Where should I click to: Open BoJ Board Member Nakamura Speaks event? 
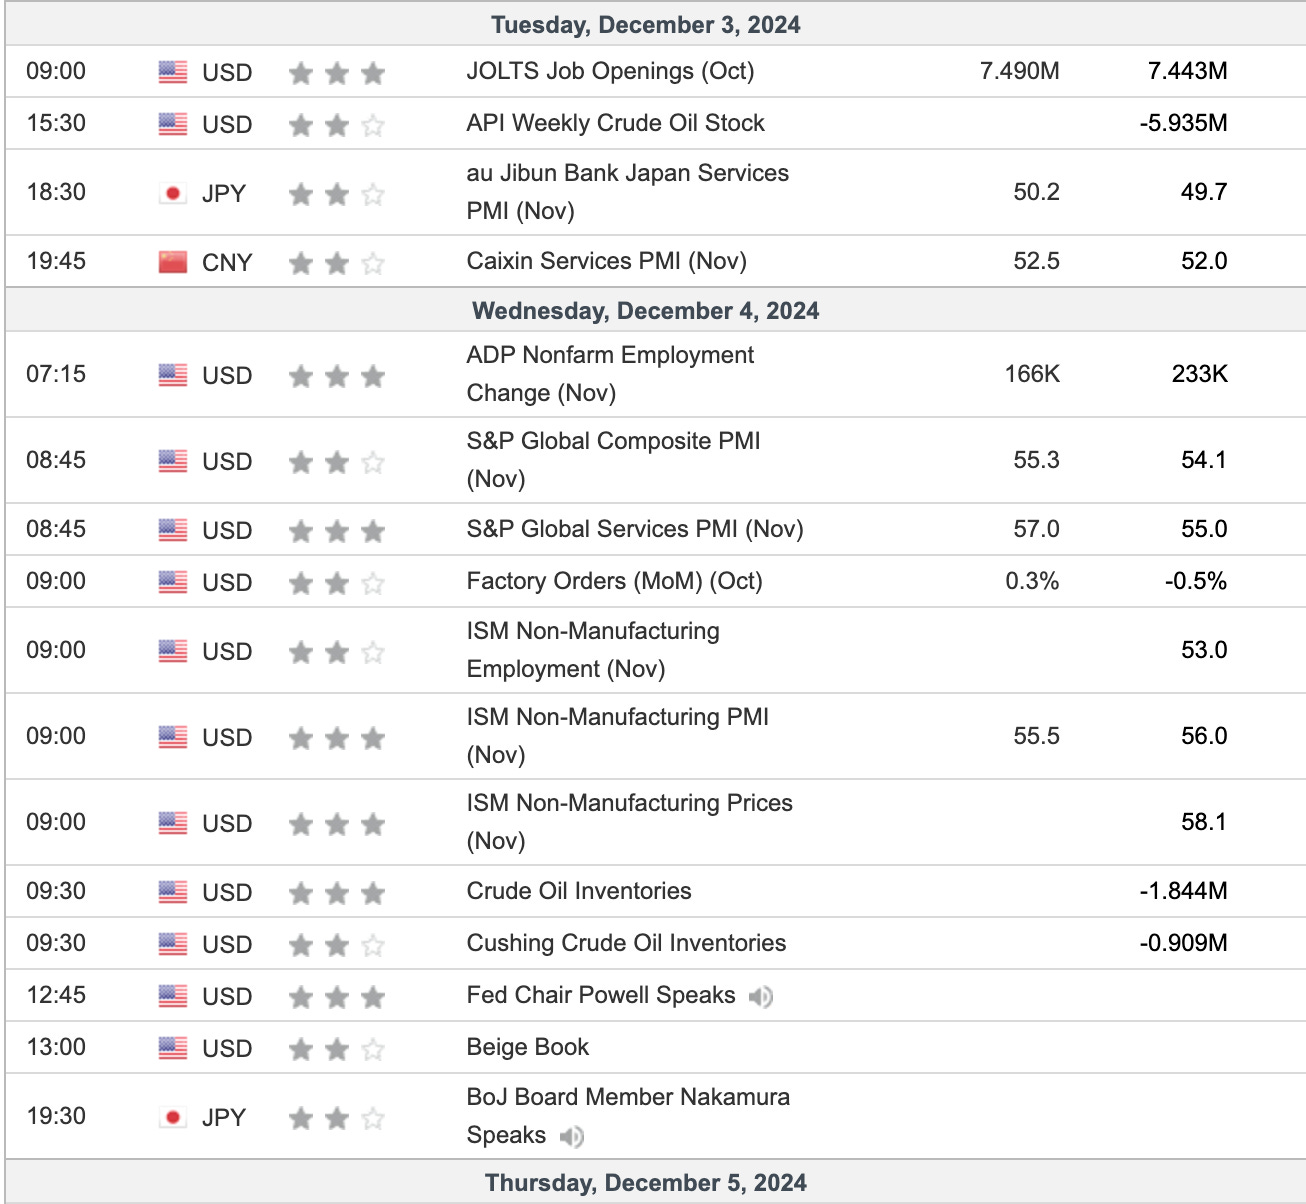(x=628, y=1116)
